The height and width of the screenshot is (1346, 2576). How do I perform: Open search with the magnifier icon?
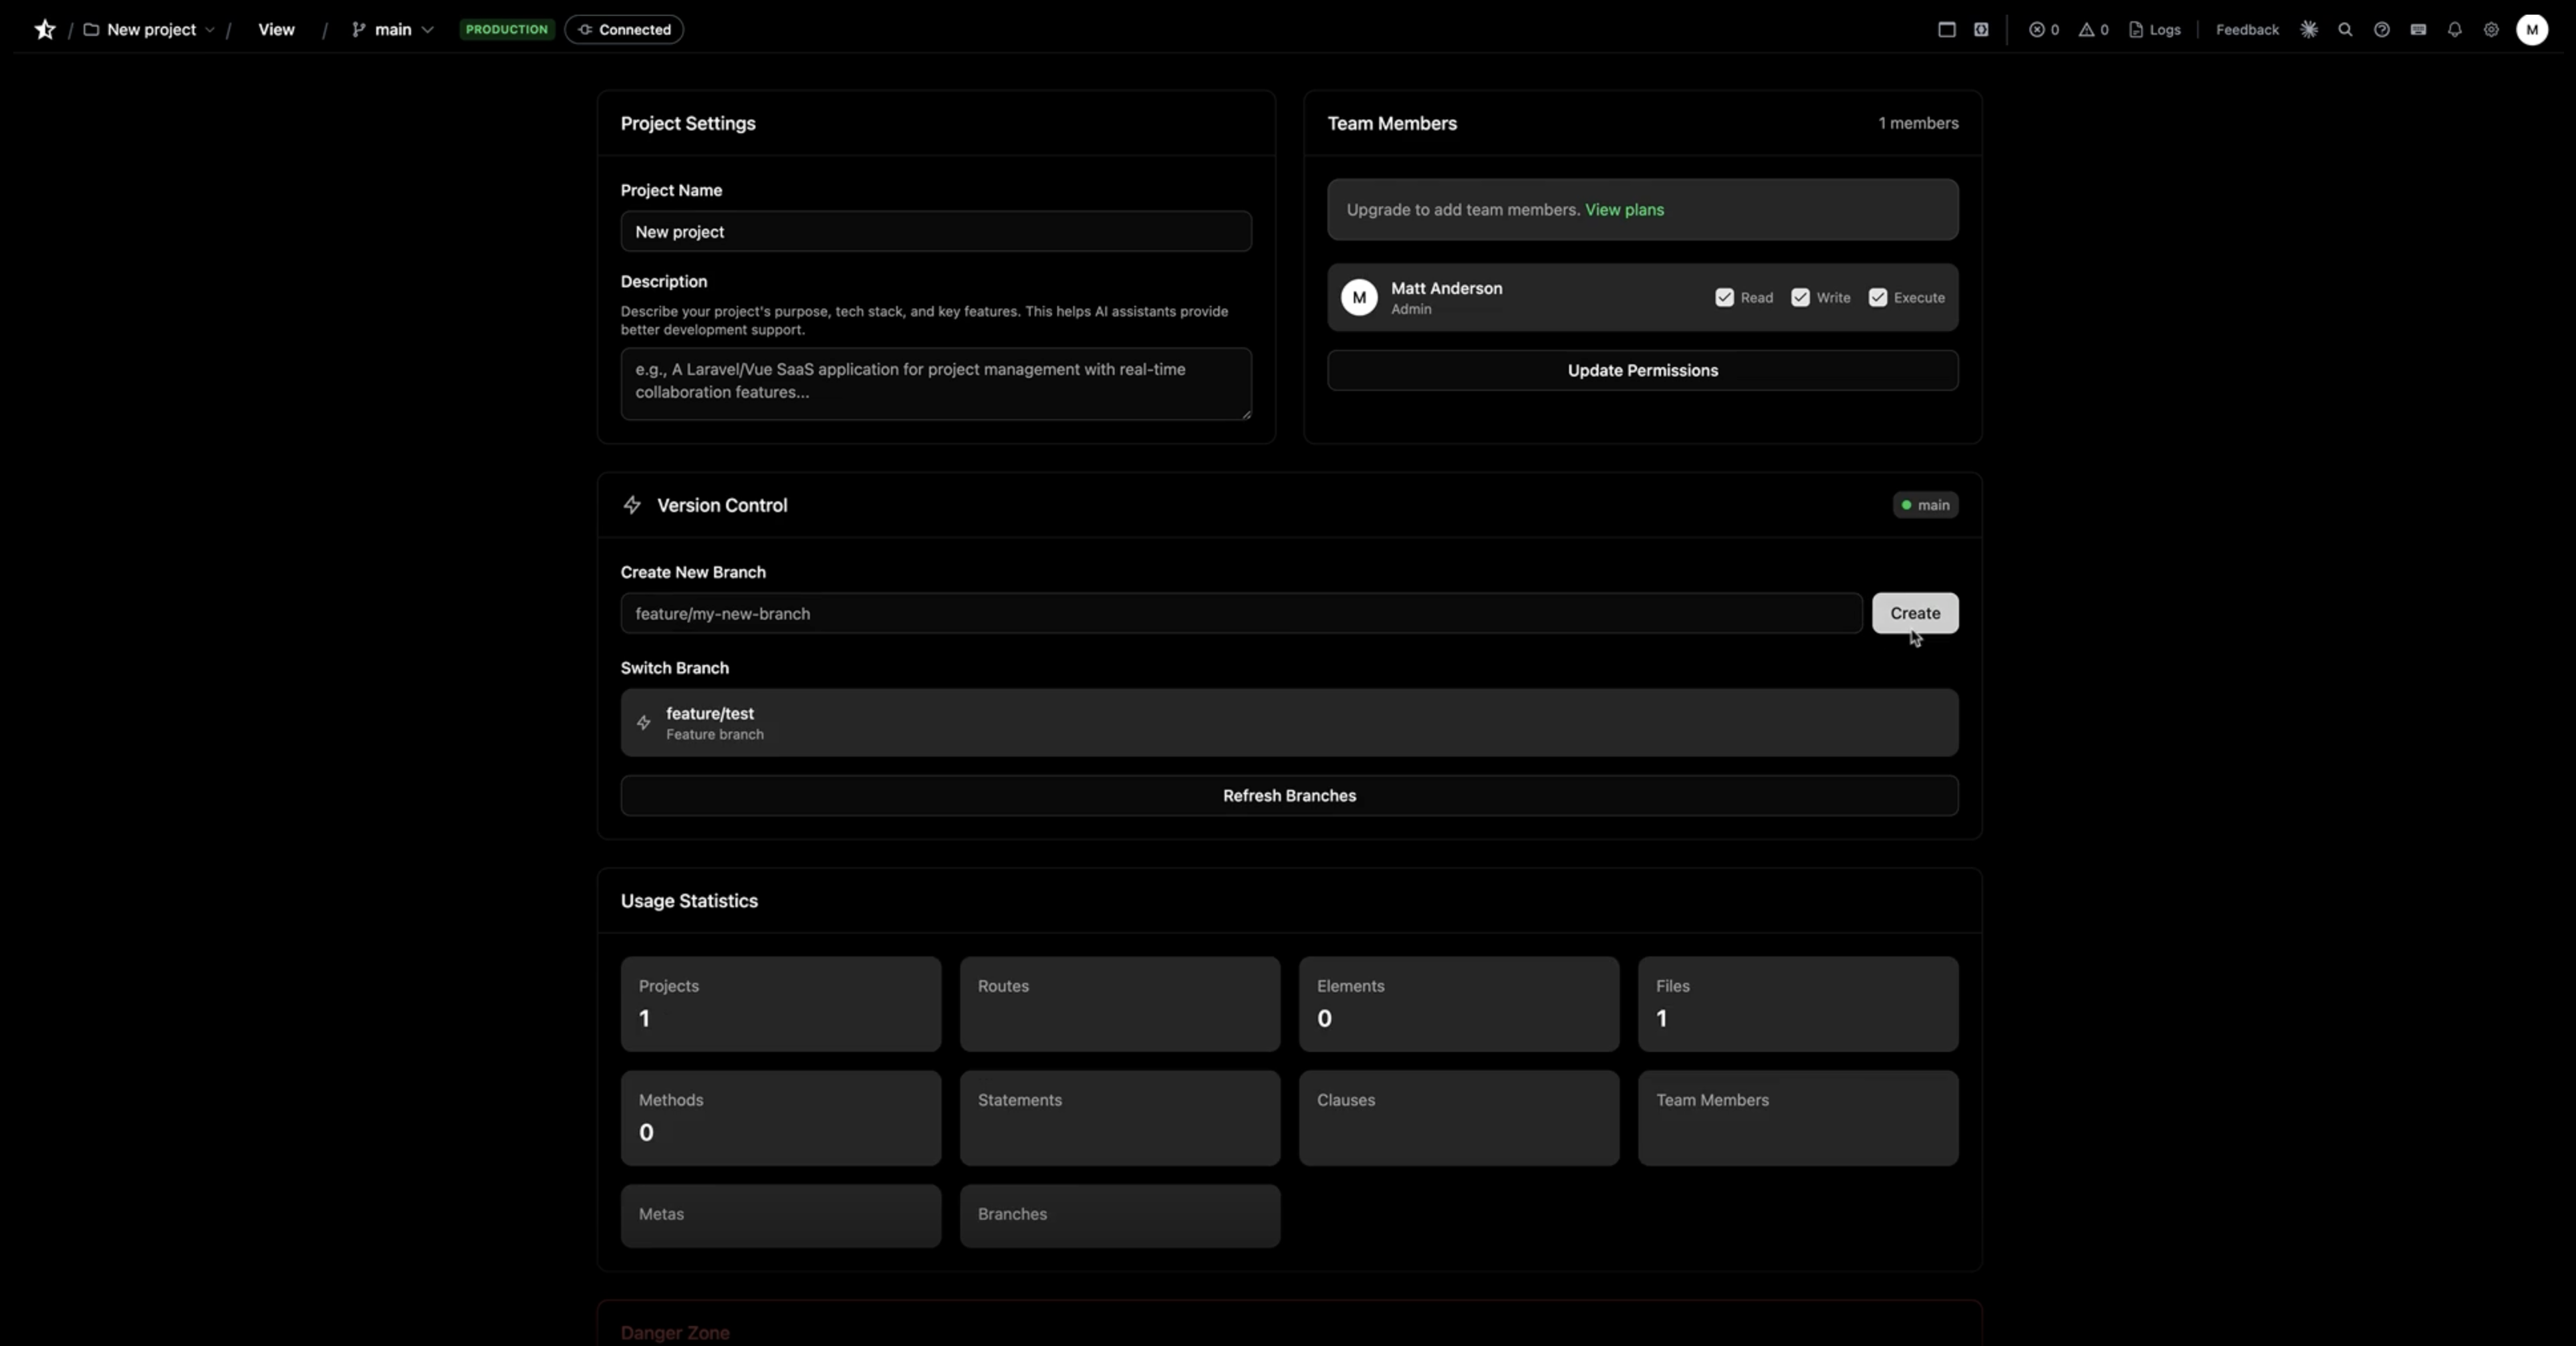2345,29
